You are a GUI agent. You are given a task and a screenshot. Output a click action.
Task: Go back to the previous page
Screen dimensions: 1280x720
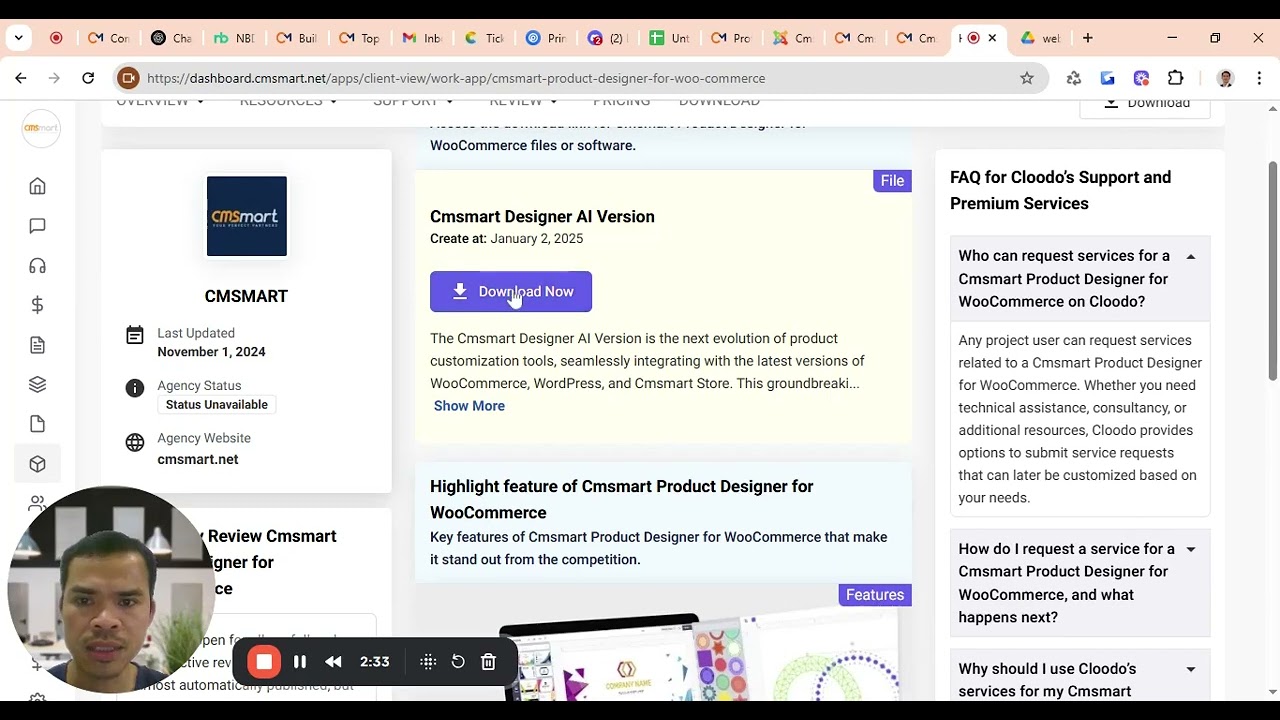click(20, 78)
